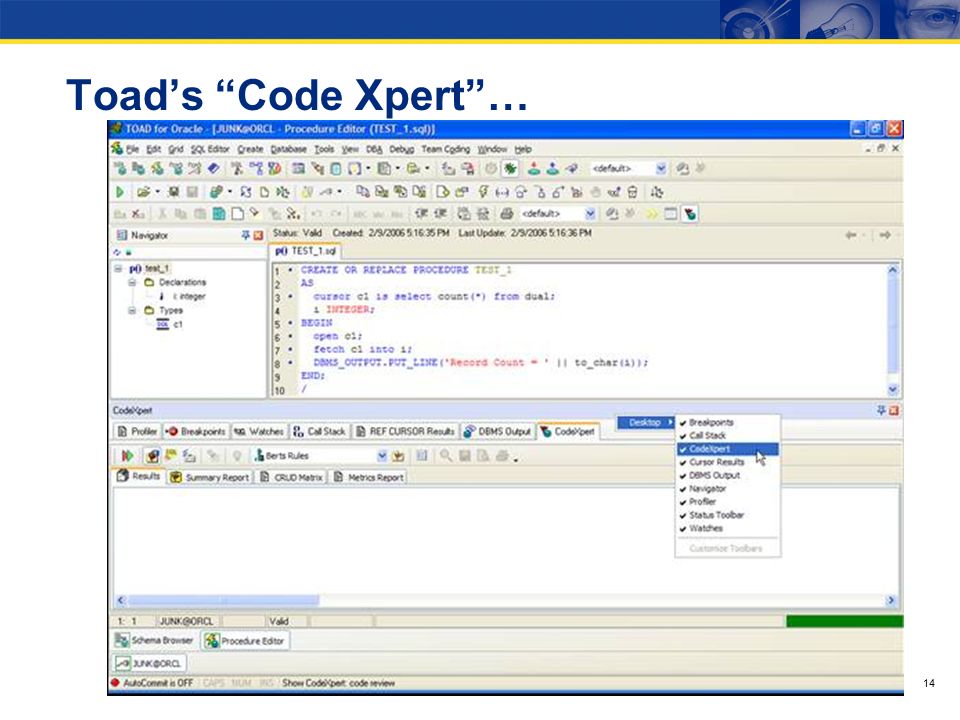Toggle Navigator in the popup menu
This screenshot has height=720, width=960.
tap(727, 489)
